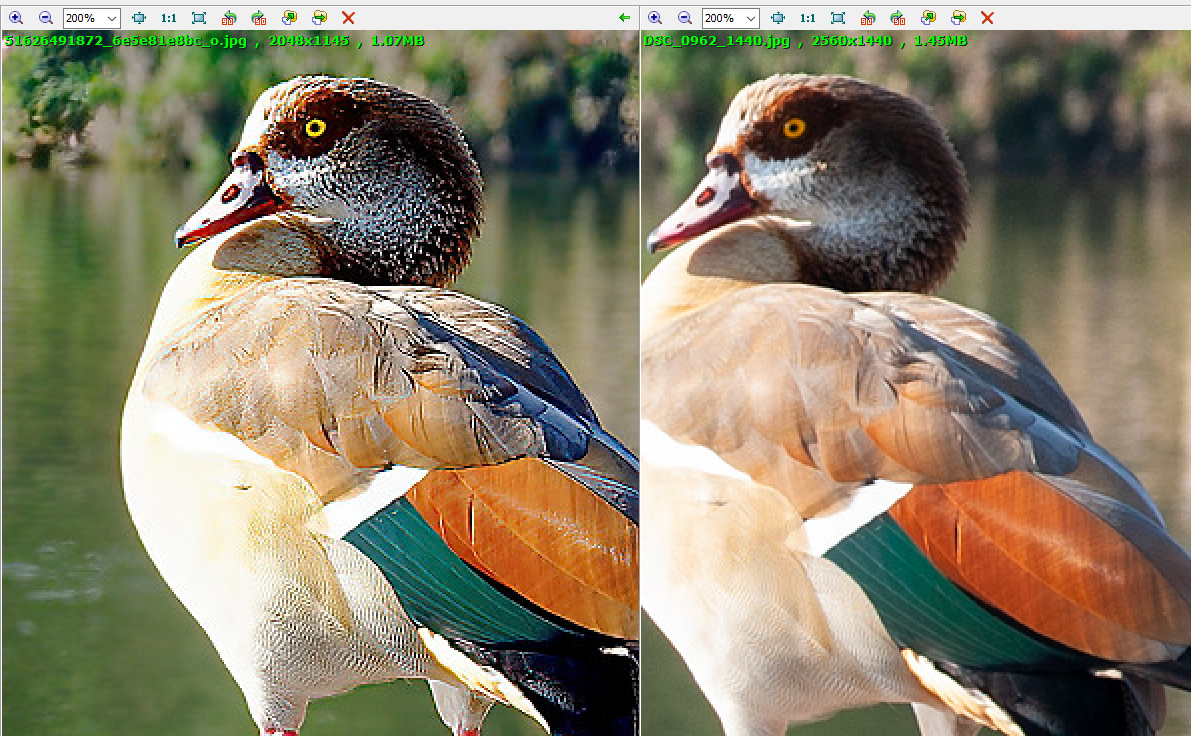1191x736 pixels.
Task: Rotate the left image 90 degrees counterclockwise
Action: click(x=229, y=18)
